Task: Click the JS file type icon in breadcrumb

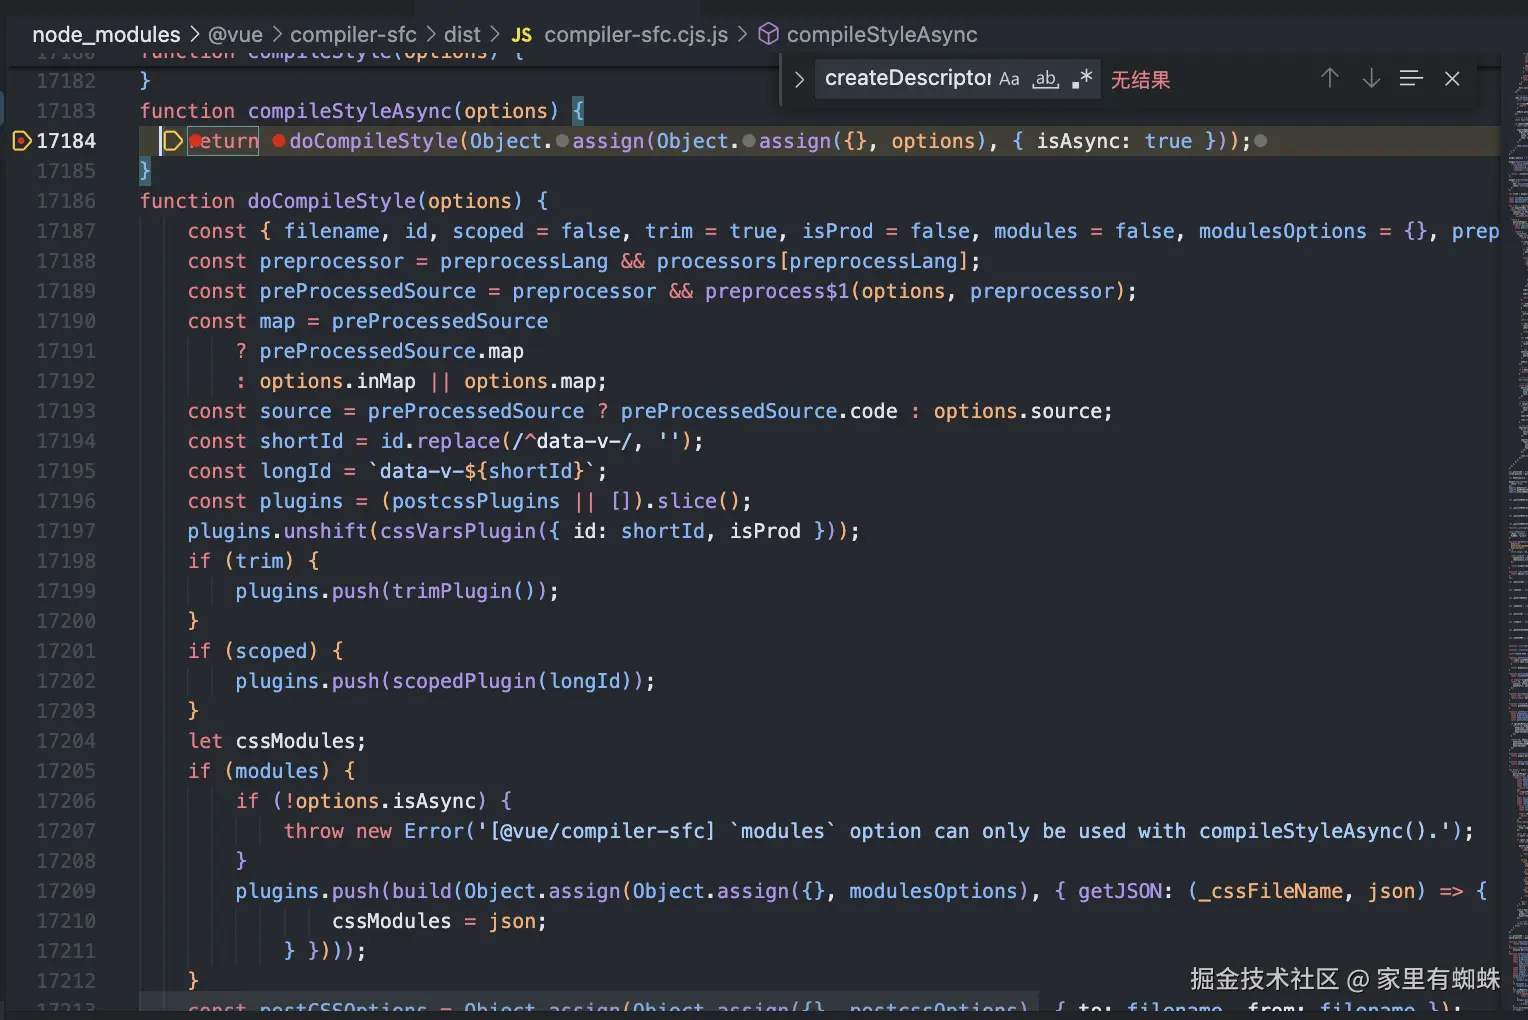Action: [x=522, y=35]
